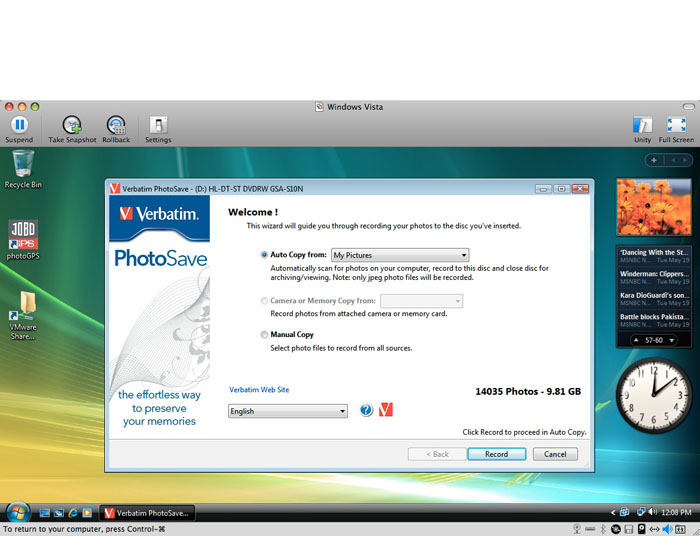
Task: Select the Manual Copy radio button
Action: coord(264,334)
